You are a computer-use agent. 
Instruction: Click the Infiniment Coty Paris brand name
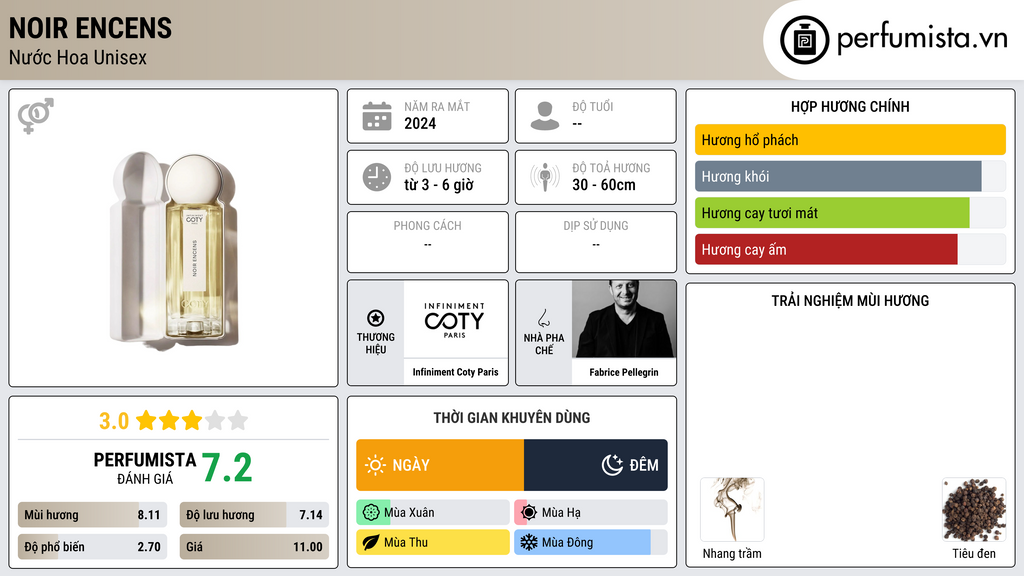455,372
